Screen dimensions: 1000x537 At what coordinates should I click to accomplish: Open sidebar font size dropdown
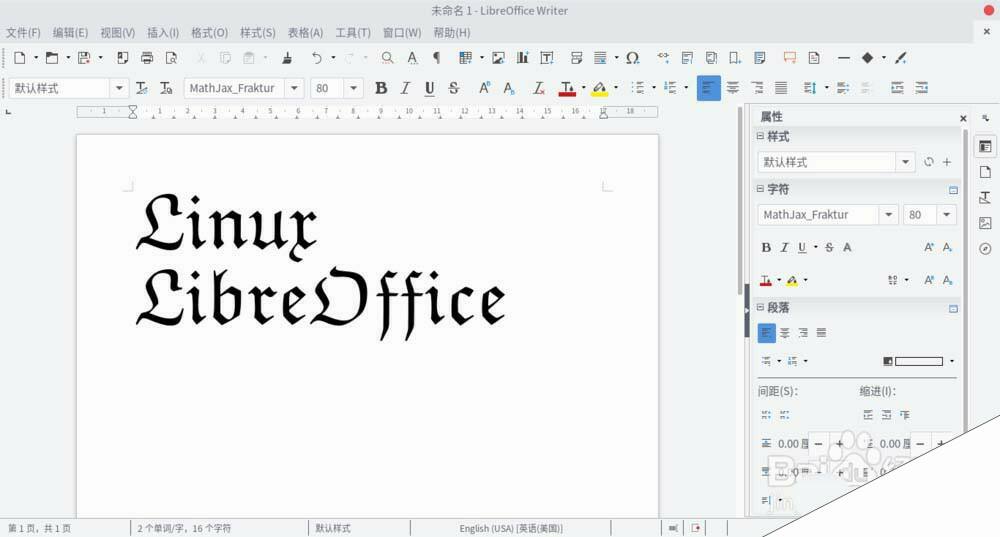pyautogui.click(x=947, y=214)
